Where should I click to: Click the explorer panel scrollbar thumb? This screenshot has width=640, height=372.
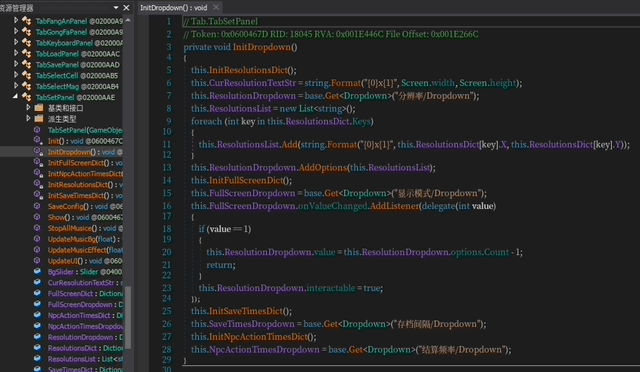(128, 318)
